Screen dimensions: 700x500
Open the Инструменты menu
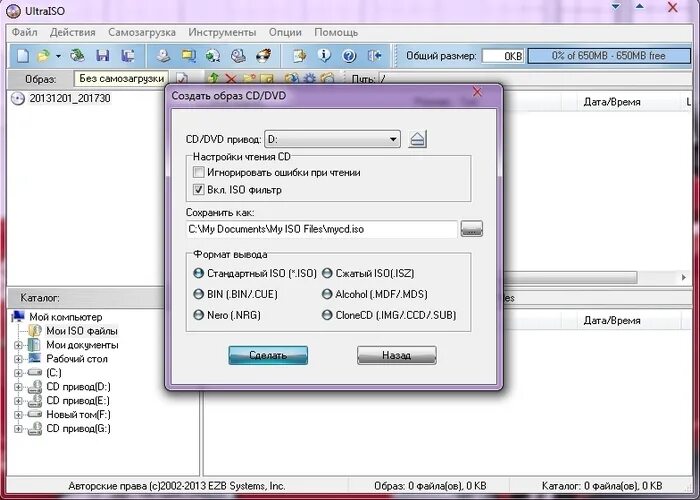click(x=222, y=33)
